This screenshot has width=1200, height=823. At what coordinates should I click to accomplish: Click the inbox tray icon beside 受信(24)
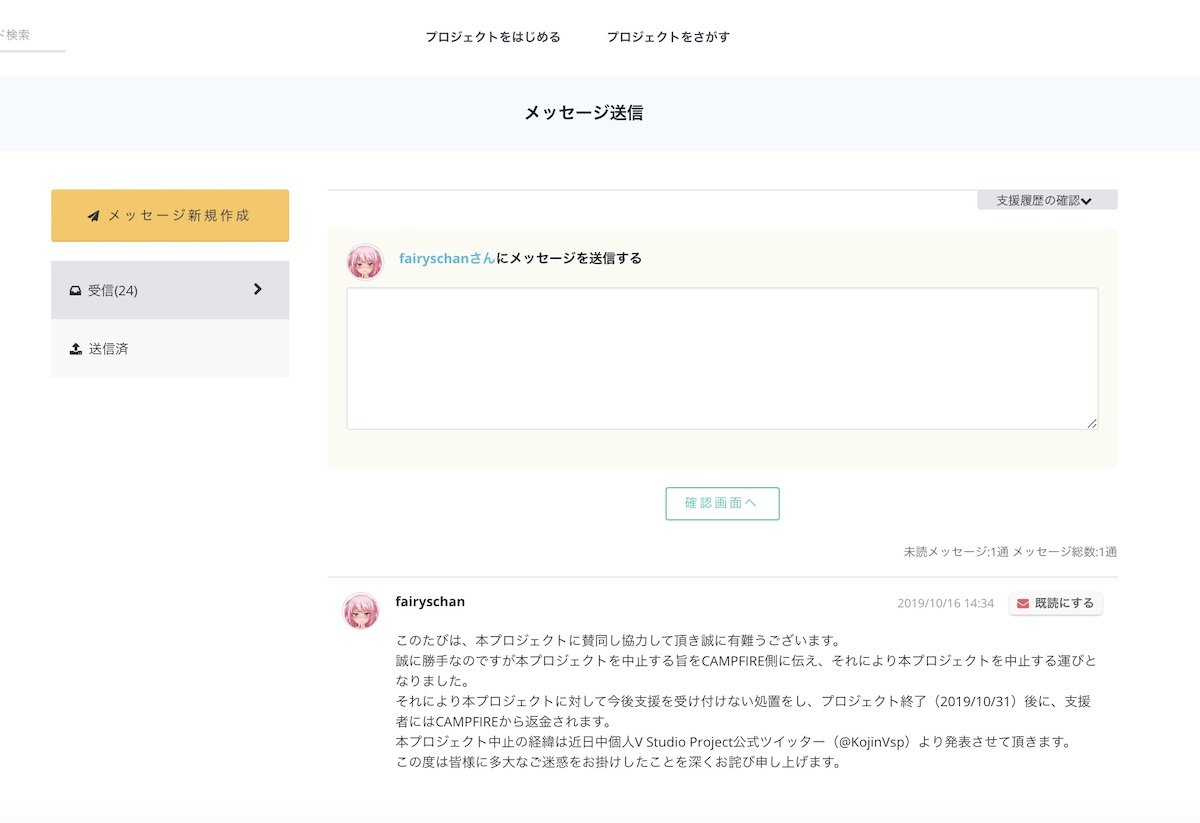75,291
